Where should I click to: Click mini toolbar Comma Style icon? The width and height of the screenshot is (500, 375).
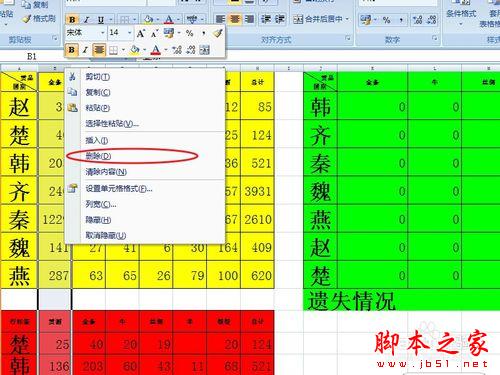click(203, 33)
